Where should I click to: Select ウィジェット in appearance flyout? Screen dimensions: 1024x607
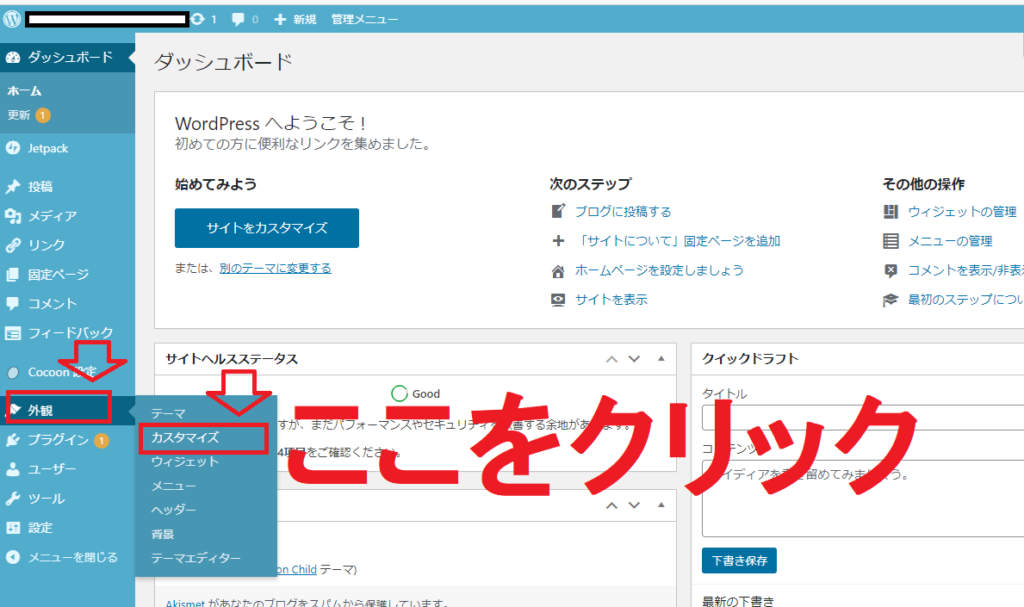tap(185, 461)
